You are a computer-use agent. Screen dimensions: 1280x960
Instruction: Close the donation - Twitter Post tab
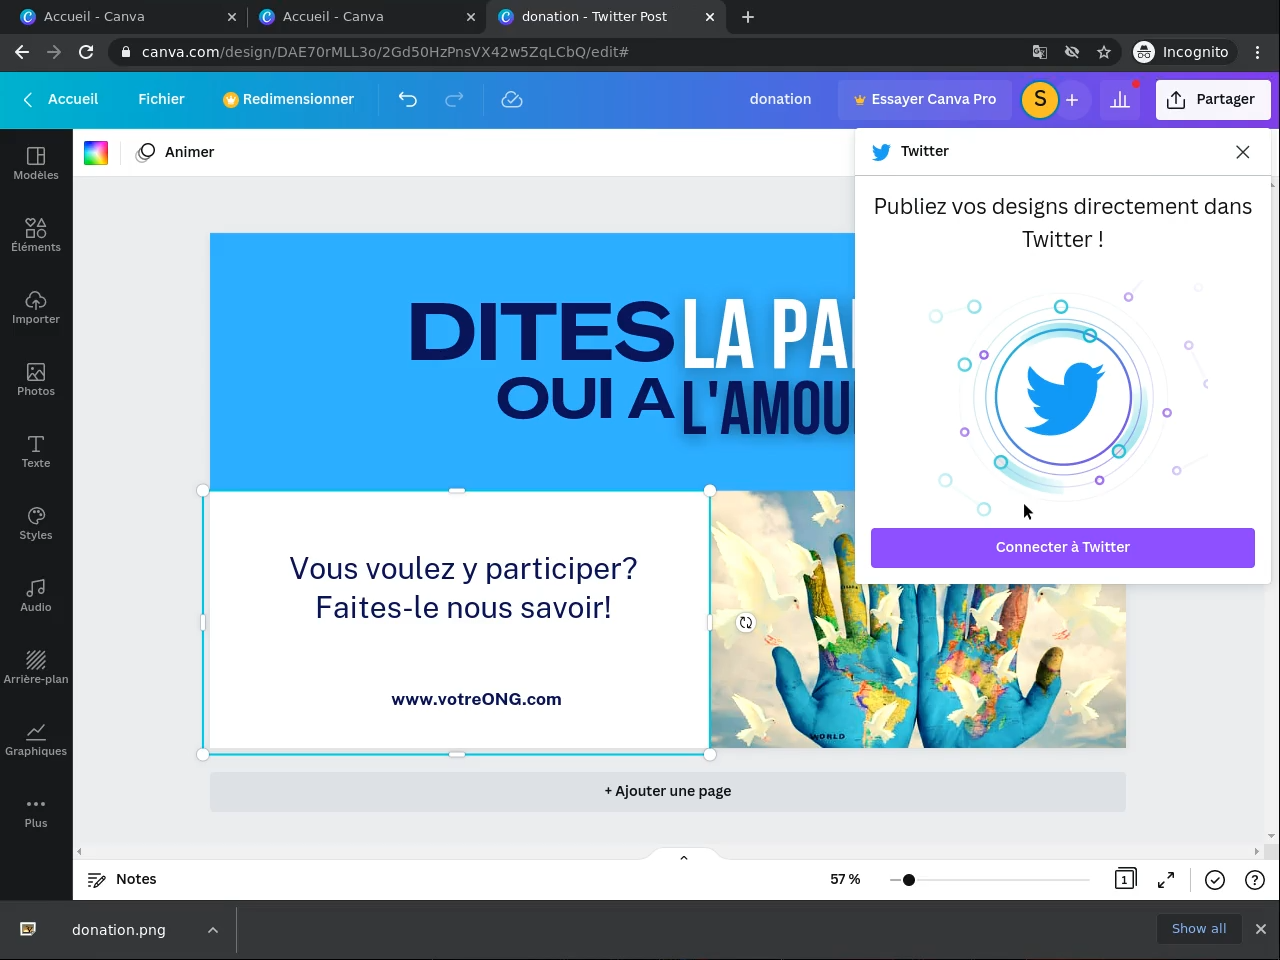click(710, 17)
